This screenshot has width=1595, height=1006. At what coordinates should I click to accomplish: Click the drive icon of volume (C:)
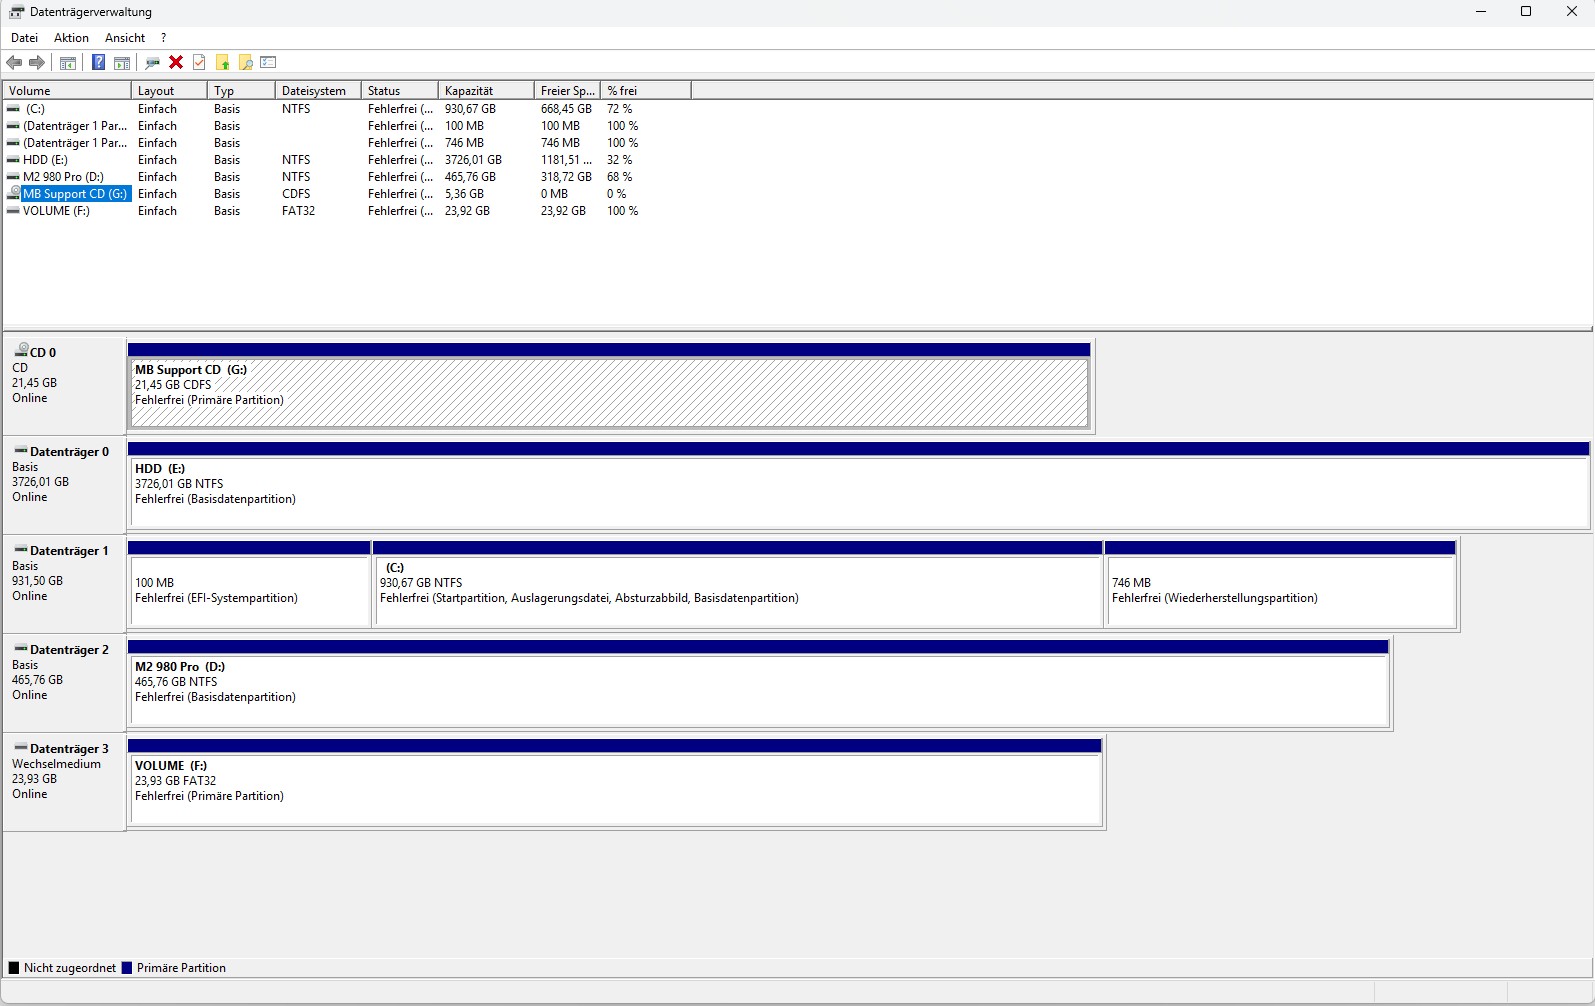[x=13, y=109]
